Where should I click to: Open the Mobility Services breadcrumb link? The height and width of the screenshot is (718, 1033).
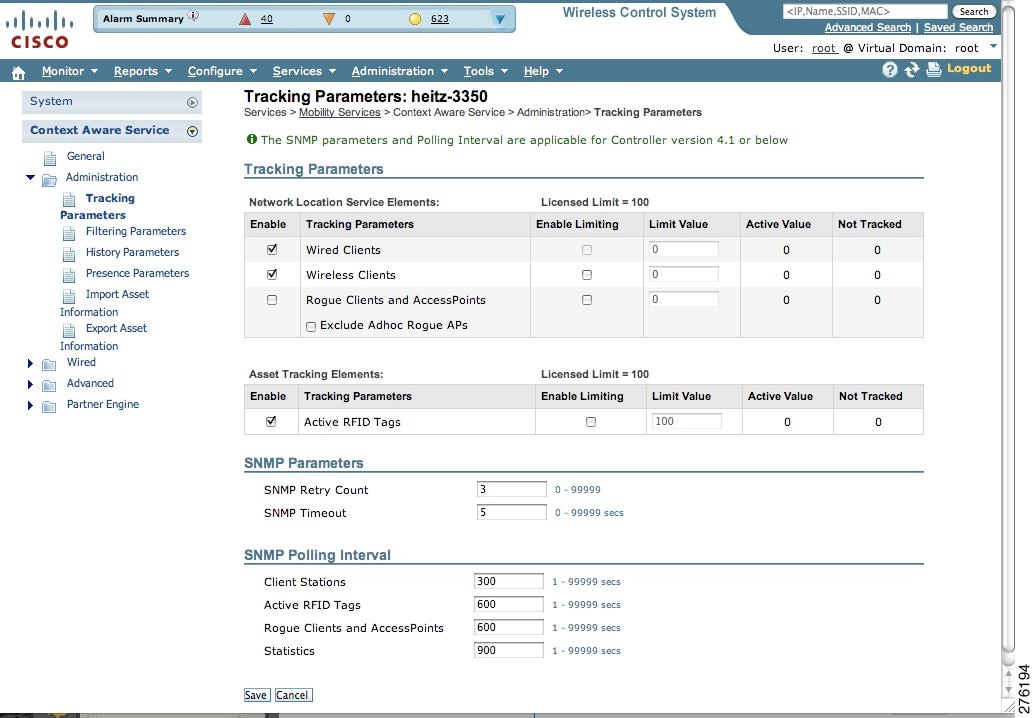339,113
